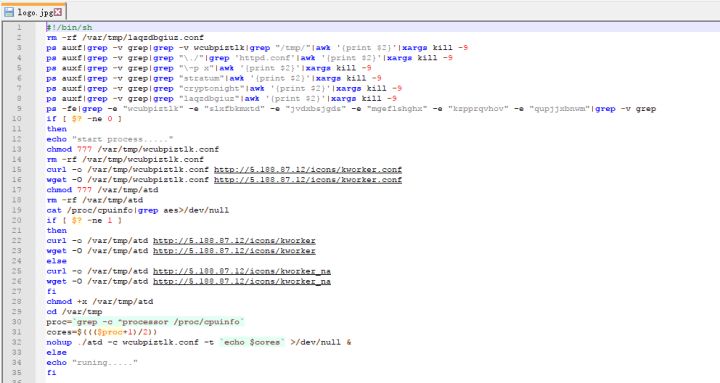Open the kworker.conf URL on the wget line 16
Image resolution: width=720 pixels, height=383 pixels.
(308, 180)
